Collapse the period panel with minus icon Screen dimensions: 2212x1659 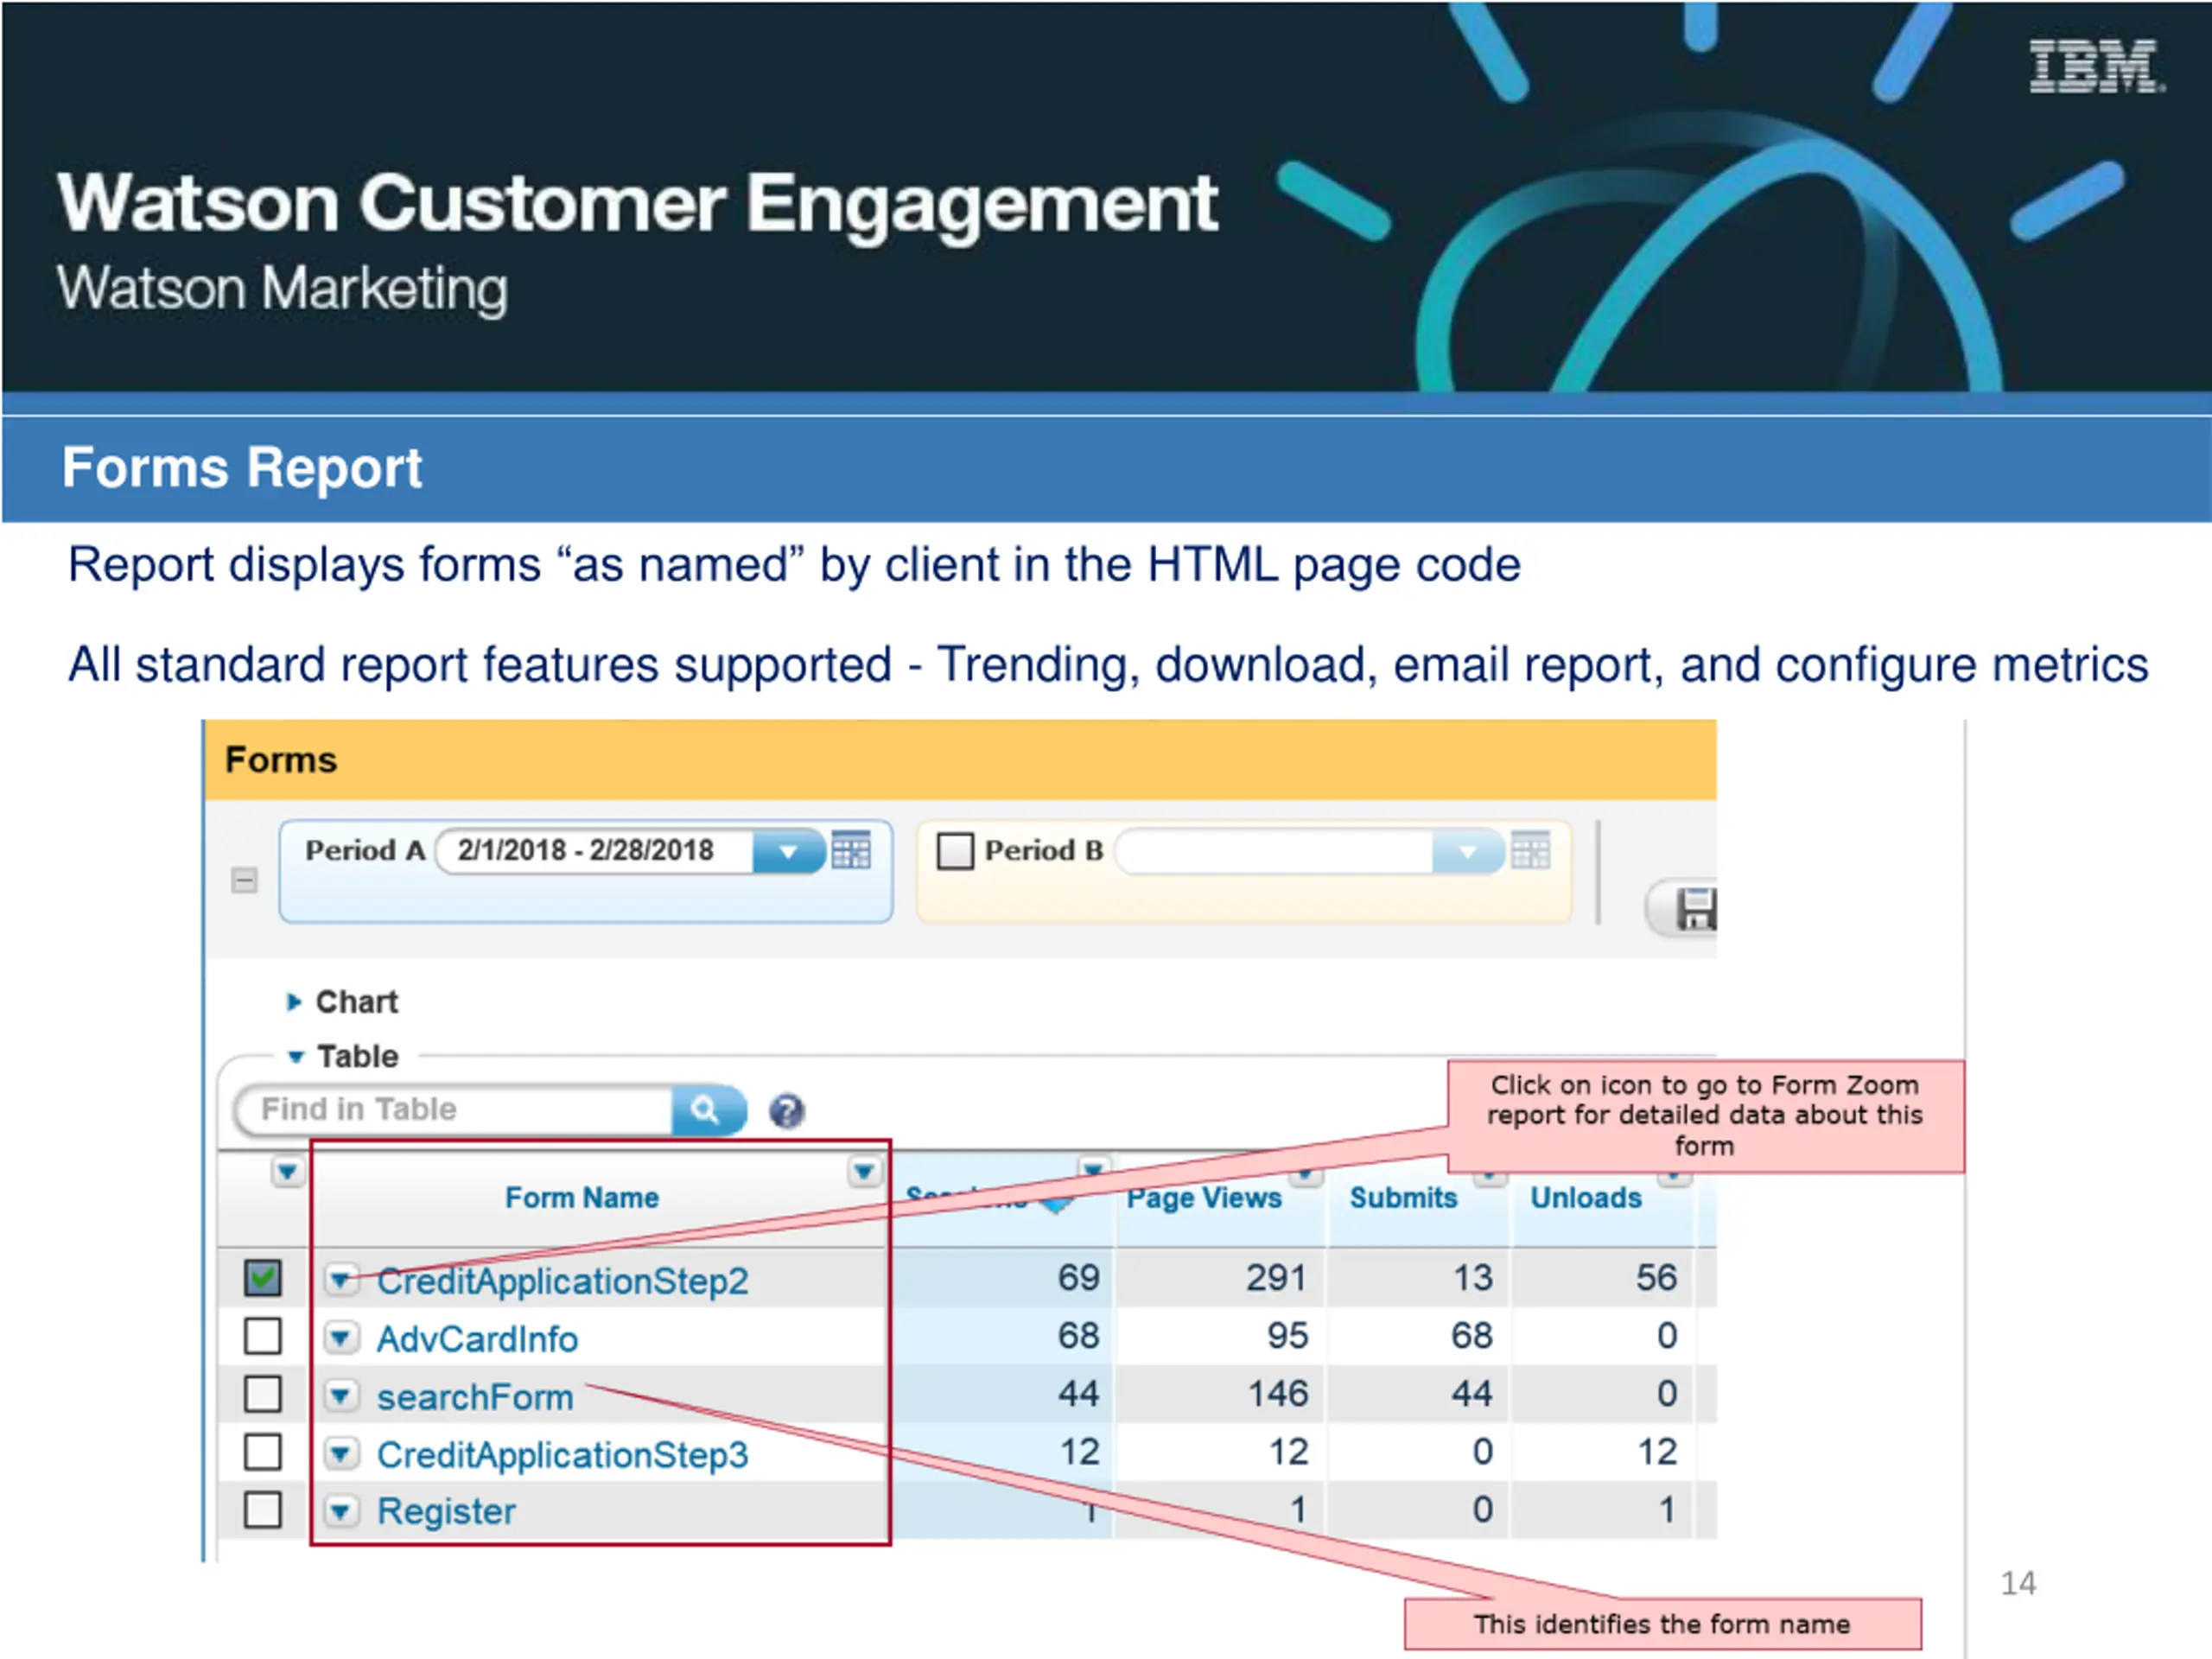pyautogui.click(x=244, y=880)
